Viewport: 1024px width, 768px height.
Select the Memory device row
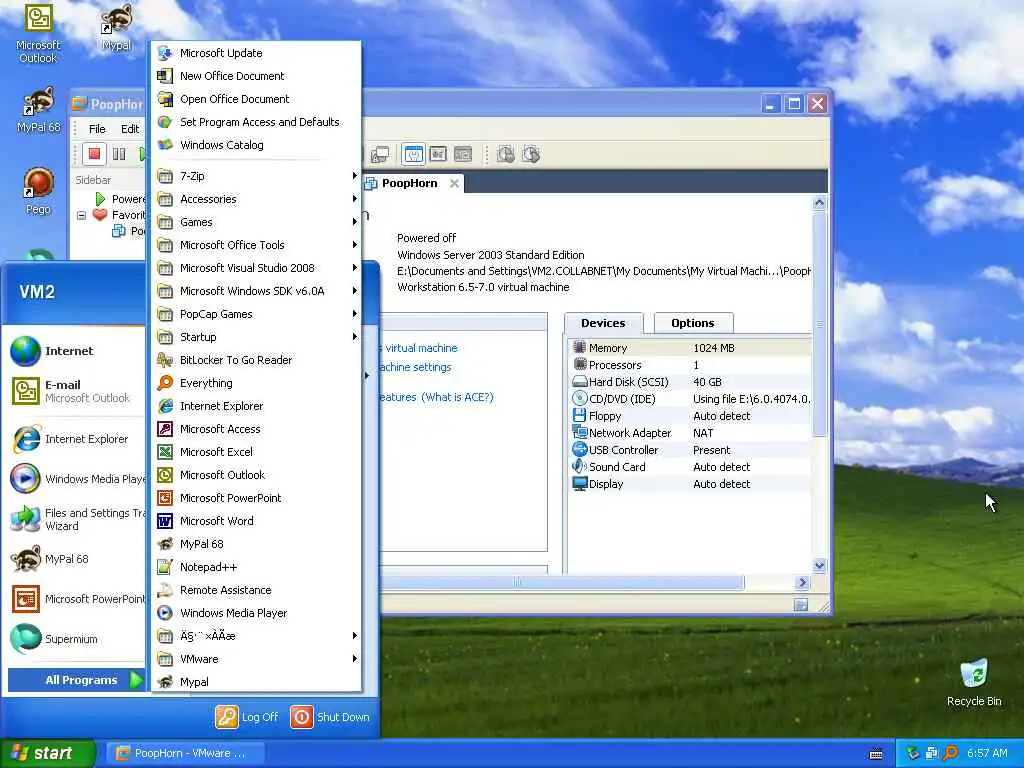click(690, 348)
